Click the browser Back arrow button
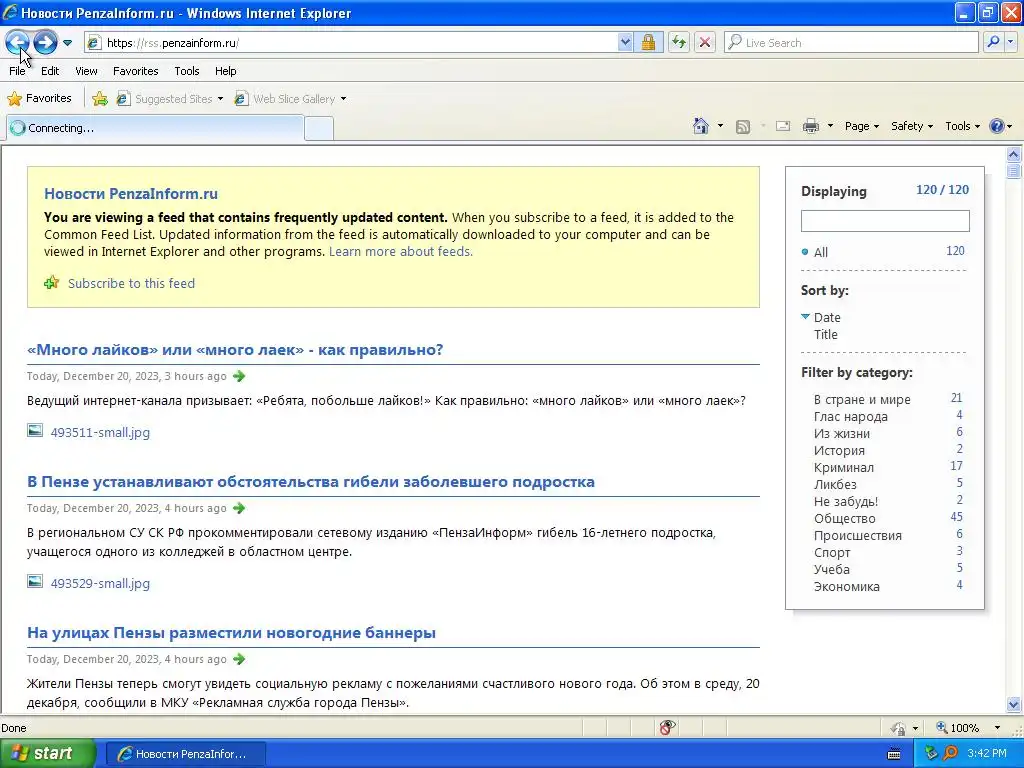 point(18,43)
